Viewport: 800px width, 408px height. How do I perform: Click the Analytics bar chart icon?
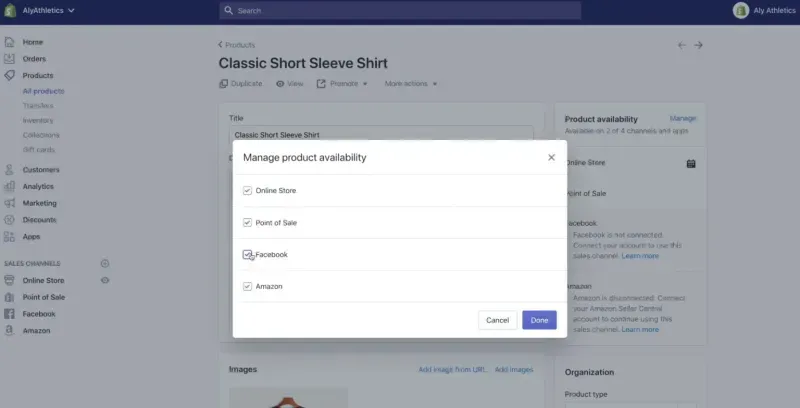9,186
